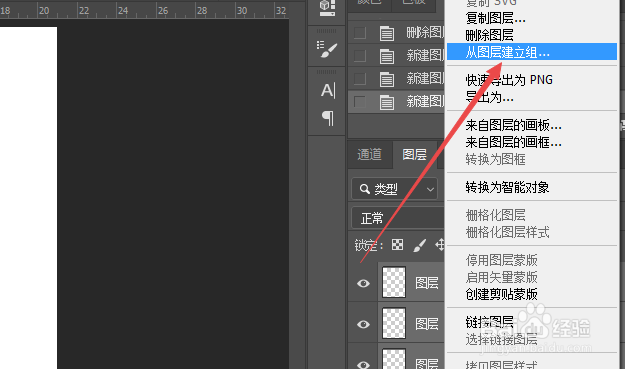Click 启用矢量蒙版 menu item
The width and height of the screenshot is (625, 369).
[x=501, y=277]
